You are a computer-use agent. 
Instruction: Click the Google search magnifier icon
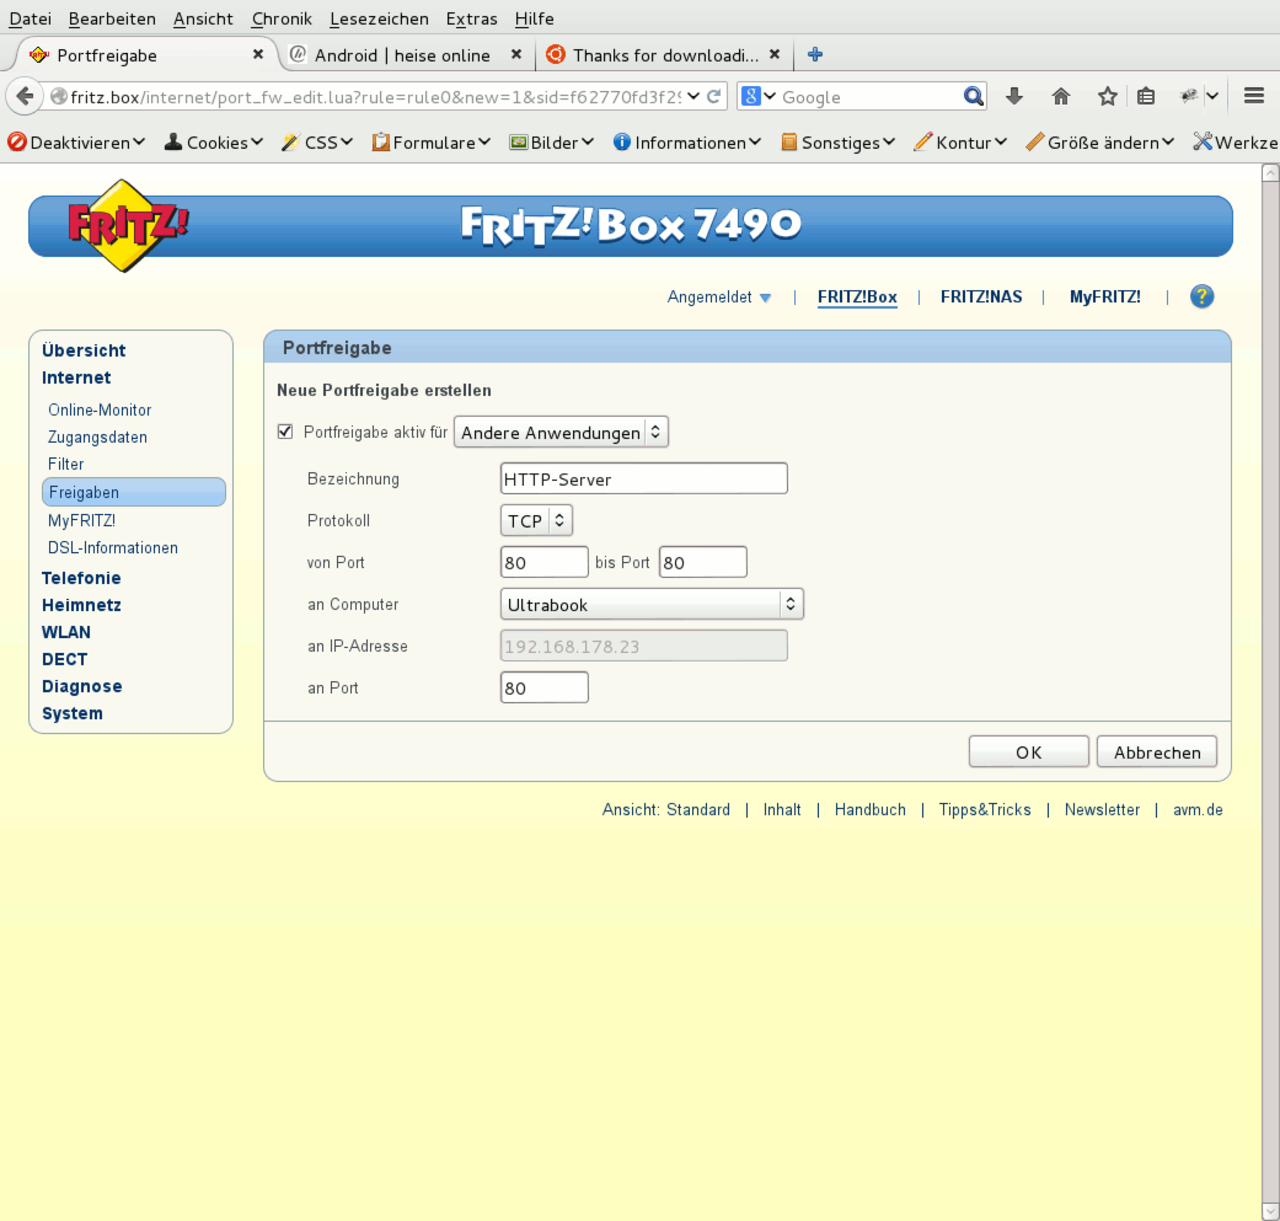pos(973,97)
